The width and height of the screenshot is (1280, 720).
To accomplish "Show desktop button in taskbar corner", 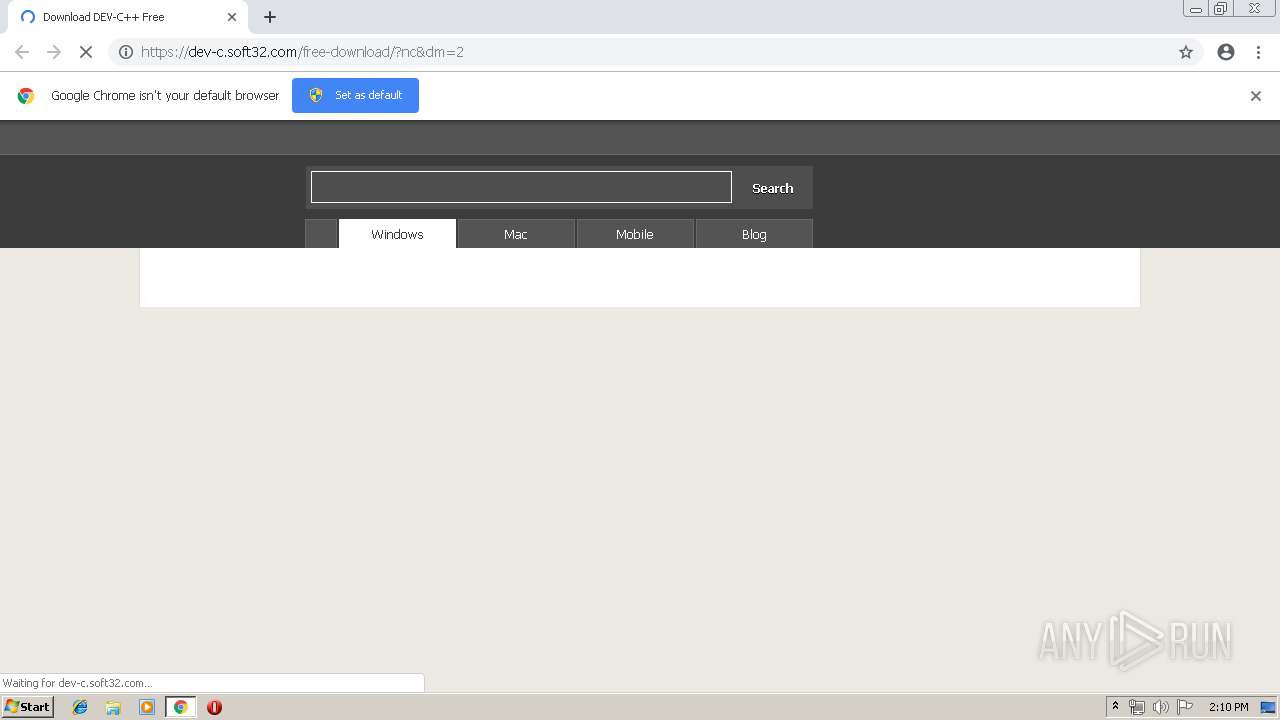I will coord(1269,707).
